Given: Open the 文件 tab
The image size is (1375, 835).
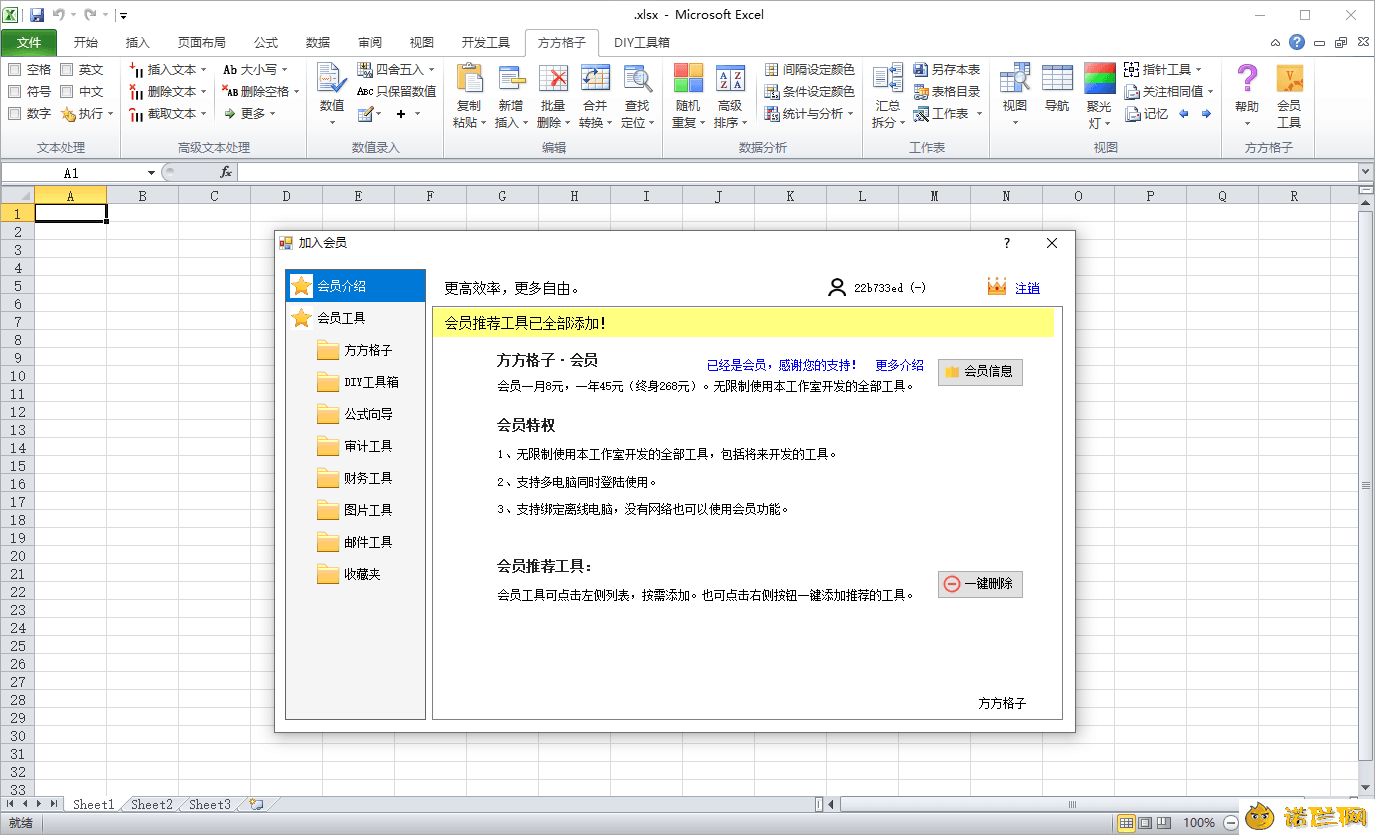Looking at the screenshot, I should [29, 43].
